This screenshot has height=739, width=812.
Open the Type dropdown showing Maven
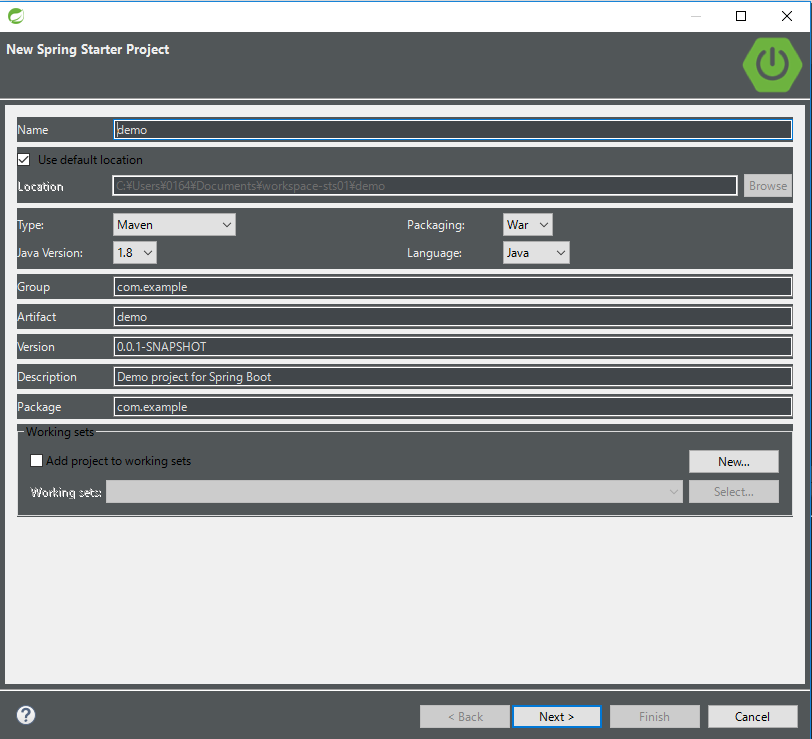[x=174, y=225]
